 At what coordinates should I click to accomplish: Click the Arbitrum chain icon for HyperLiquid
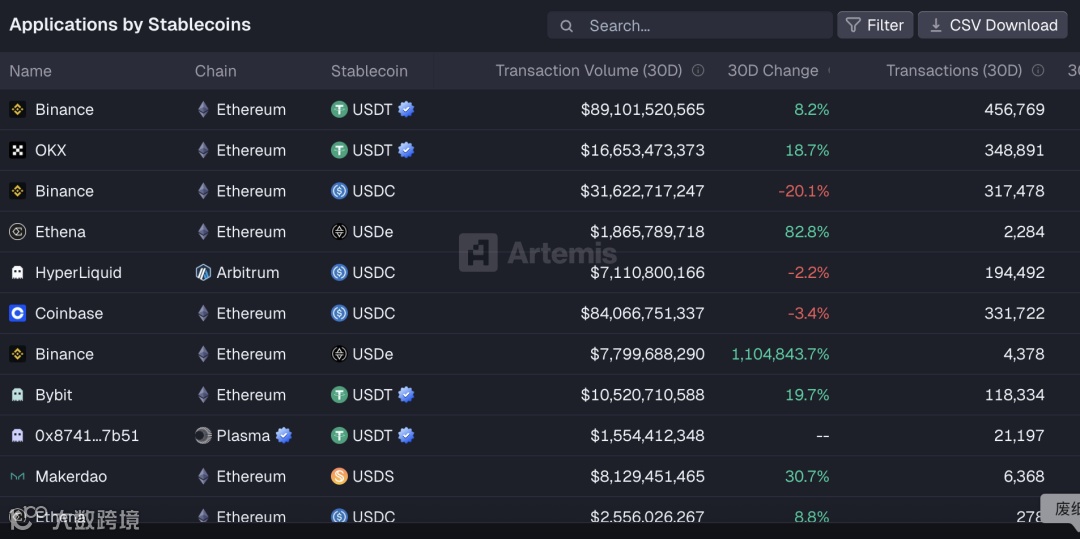coord(203,273)
